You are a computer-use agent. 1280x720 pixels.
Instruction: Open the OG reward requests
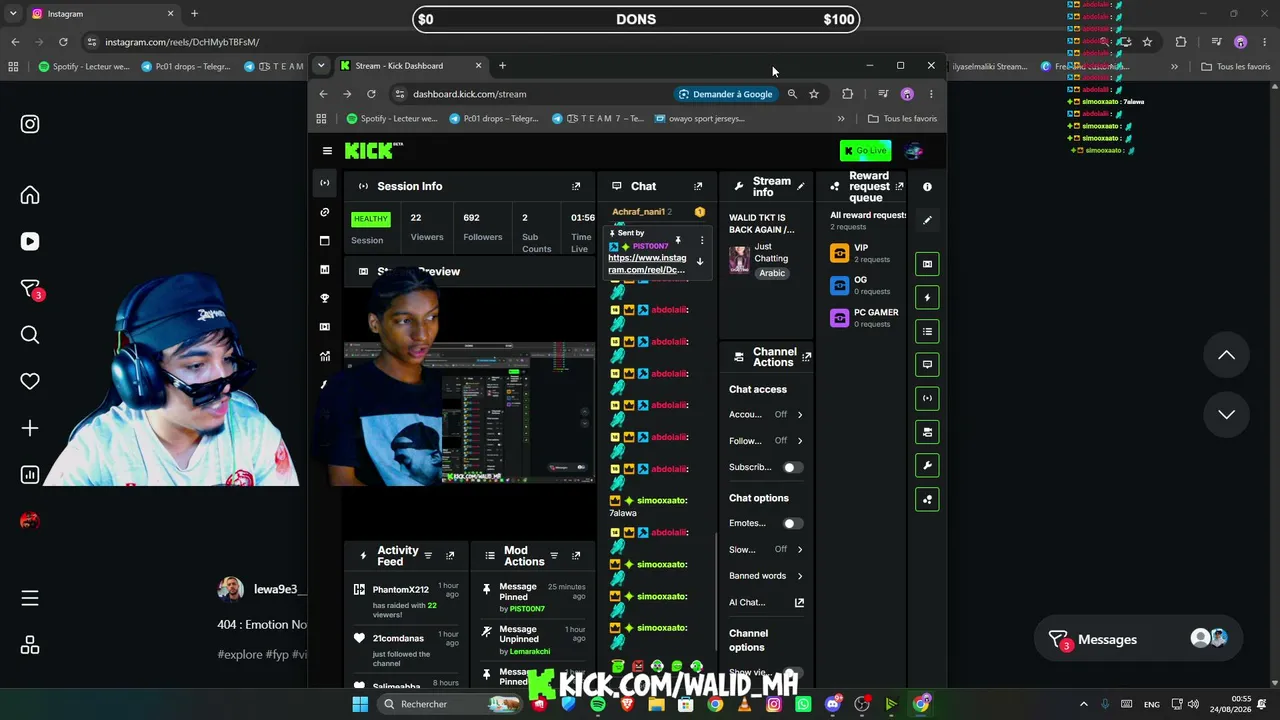click(x=867, y=285)
